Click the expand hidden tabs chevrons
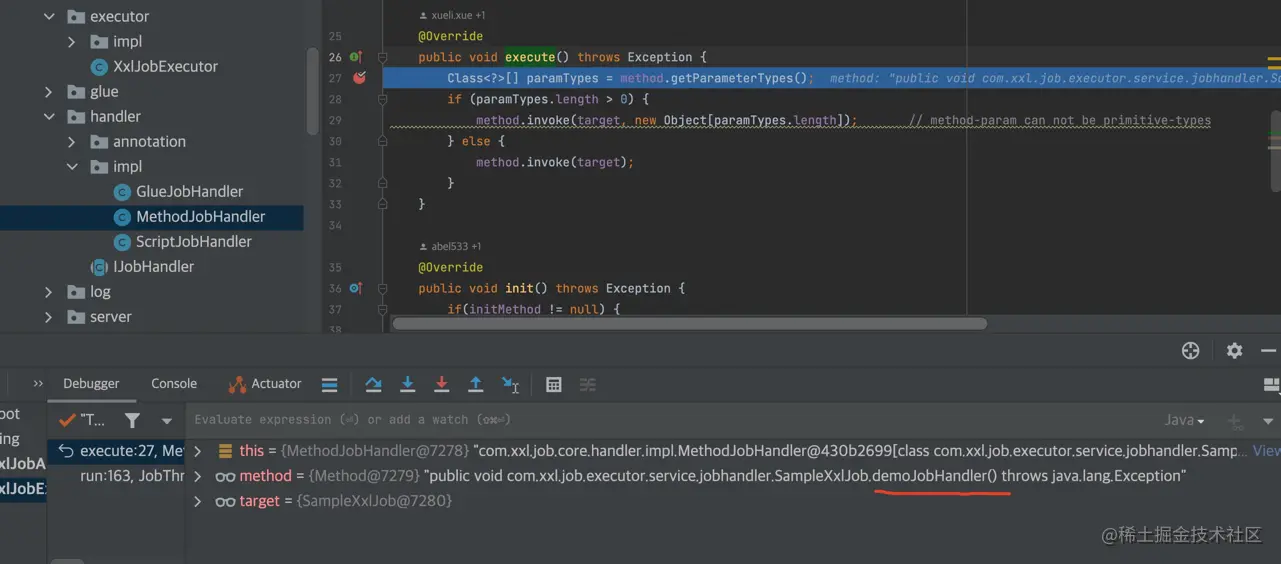This screenshot has width=1281, height=564. 38,384
